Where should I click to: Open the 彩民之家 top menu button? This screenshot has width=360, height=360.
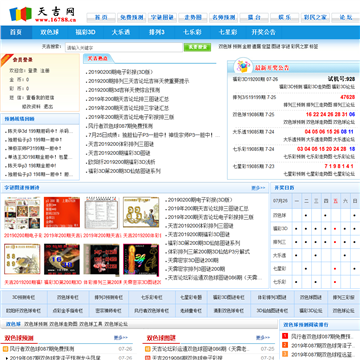point(315,17)
